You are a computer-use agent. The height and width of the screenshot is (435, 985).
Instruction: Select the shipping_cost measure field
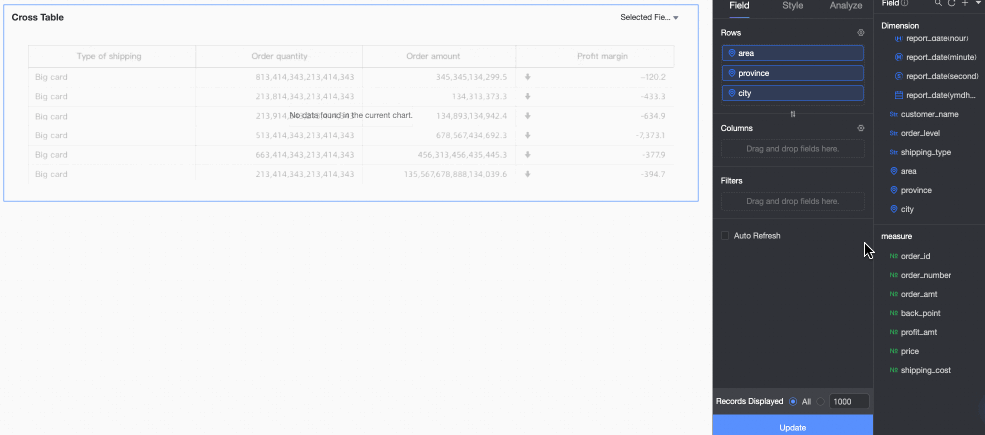point(926,370)
